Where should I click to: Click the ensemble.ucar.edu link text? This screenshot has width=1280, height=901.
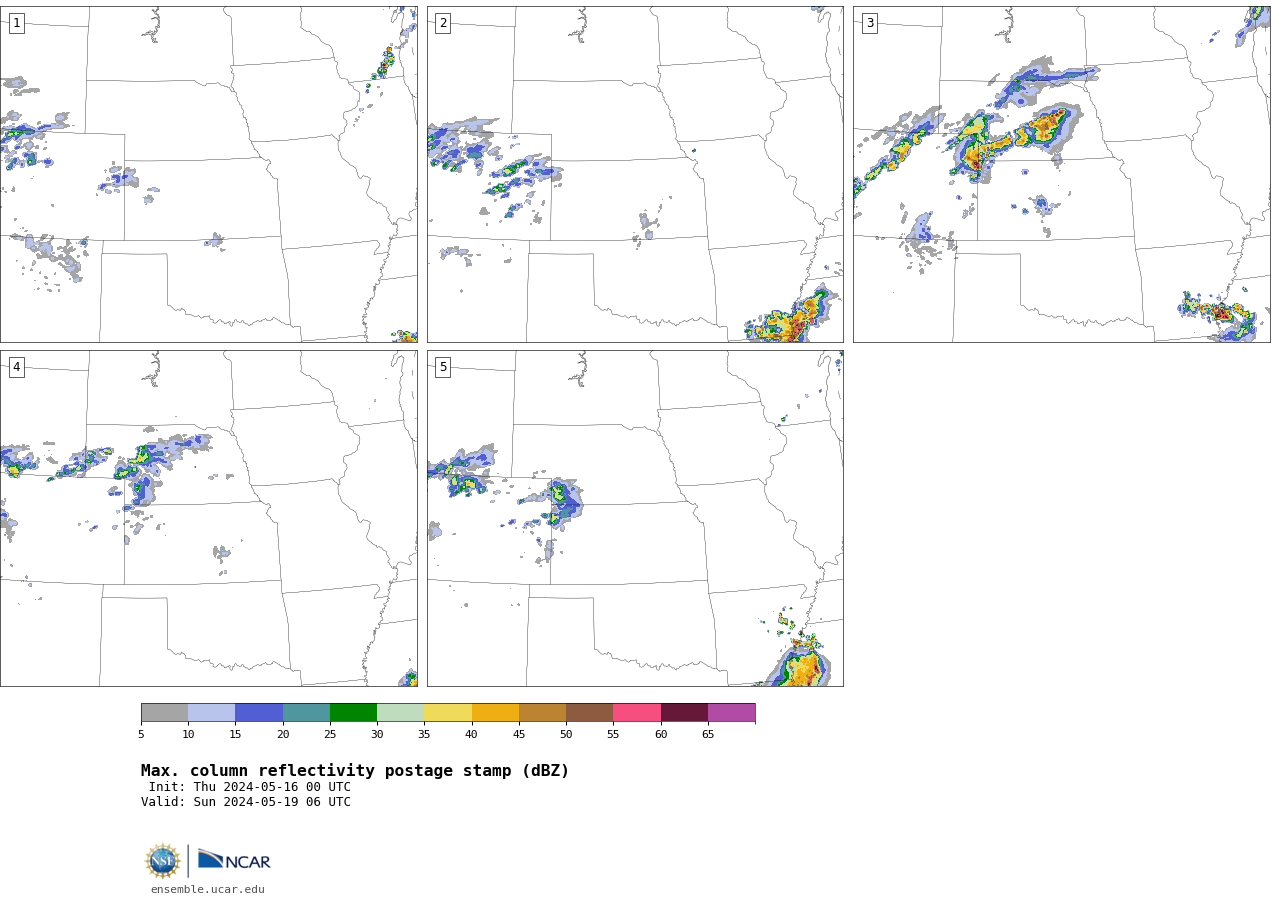click(x=208, y=889)
